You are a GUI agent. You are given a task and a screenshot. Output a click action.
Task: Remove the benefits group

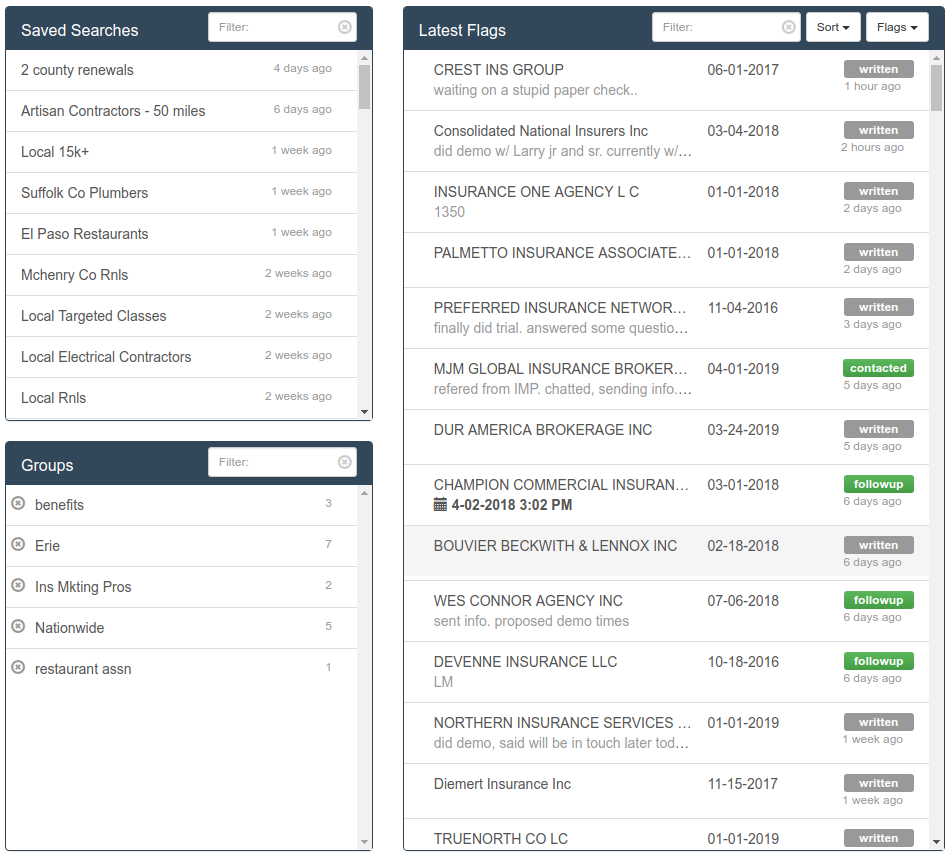pyautogui.click(x=19, y=503)
